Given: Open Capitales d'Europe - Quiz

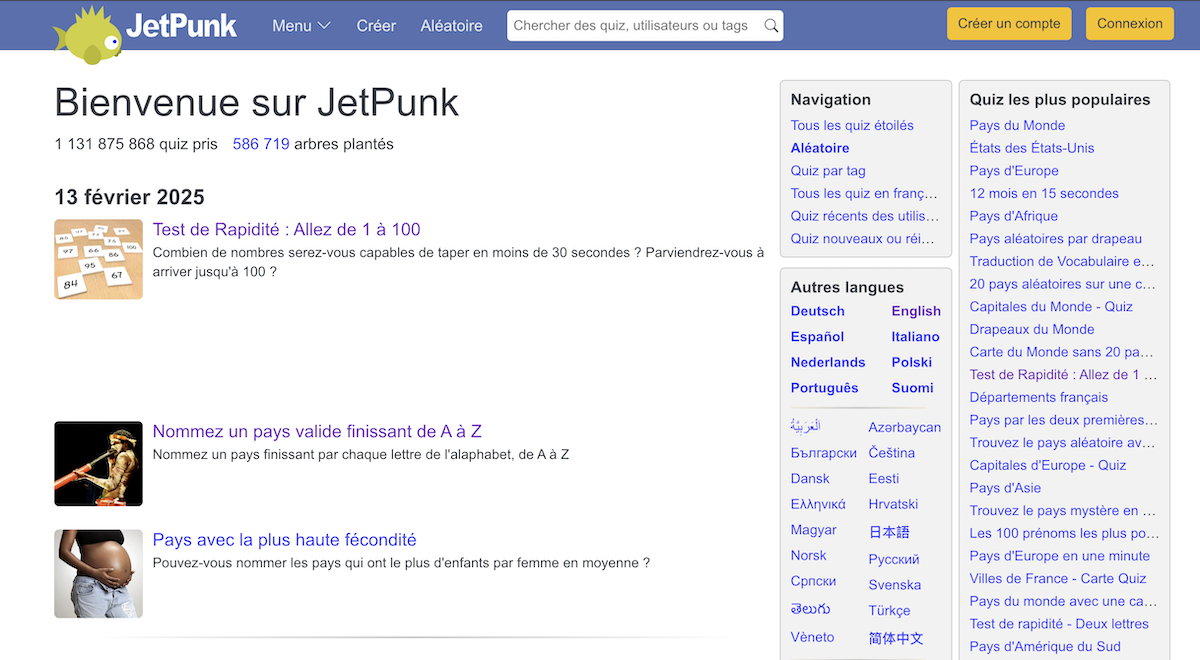Looking at the screenshot, I should (x=1048, y=465).
